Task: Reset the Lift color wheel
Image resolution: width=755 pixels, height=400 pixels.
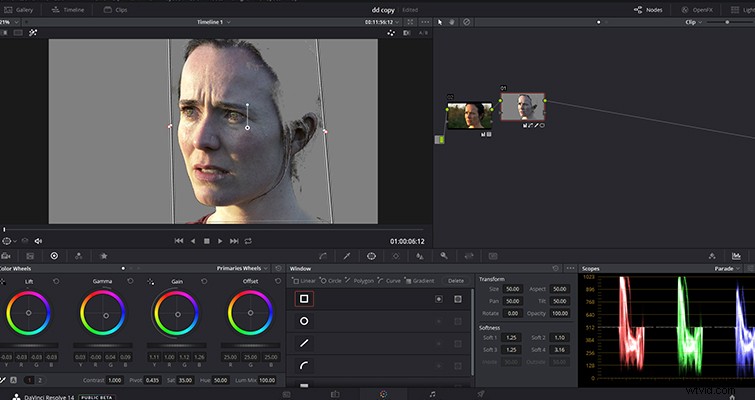Action: coord(56,281)
